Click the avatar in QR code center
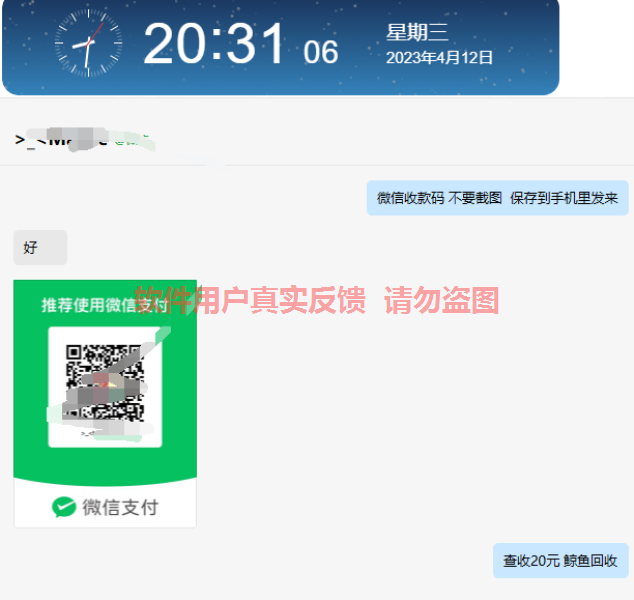 (104, 387)
